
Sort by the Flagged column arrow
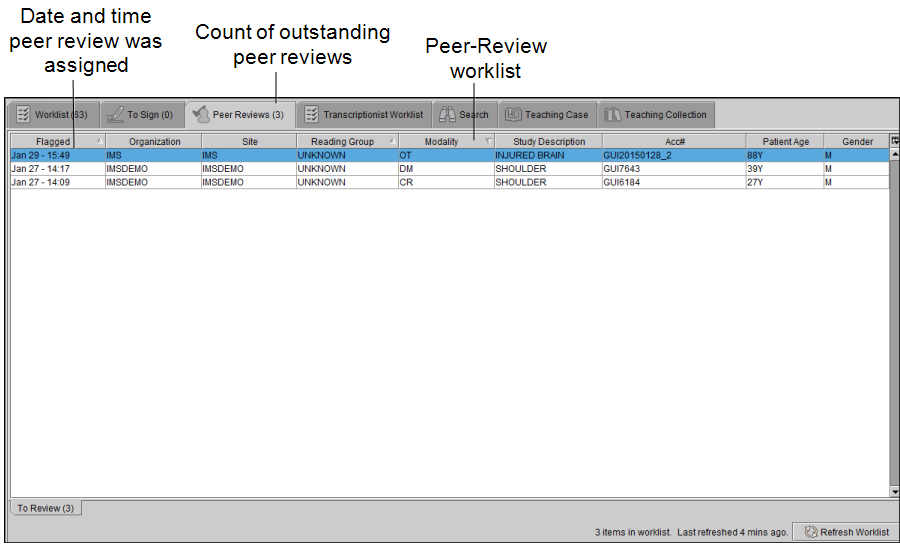(99, 141)
